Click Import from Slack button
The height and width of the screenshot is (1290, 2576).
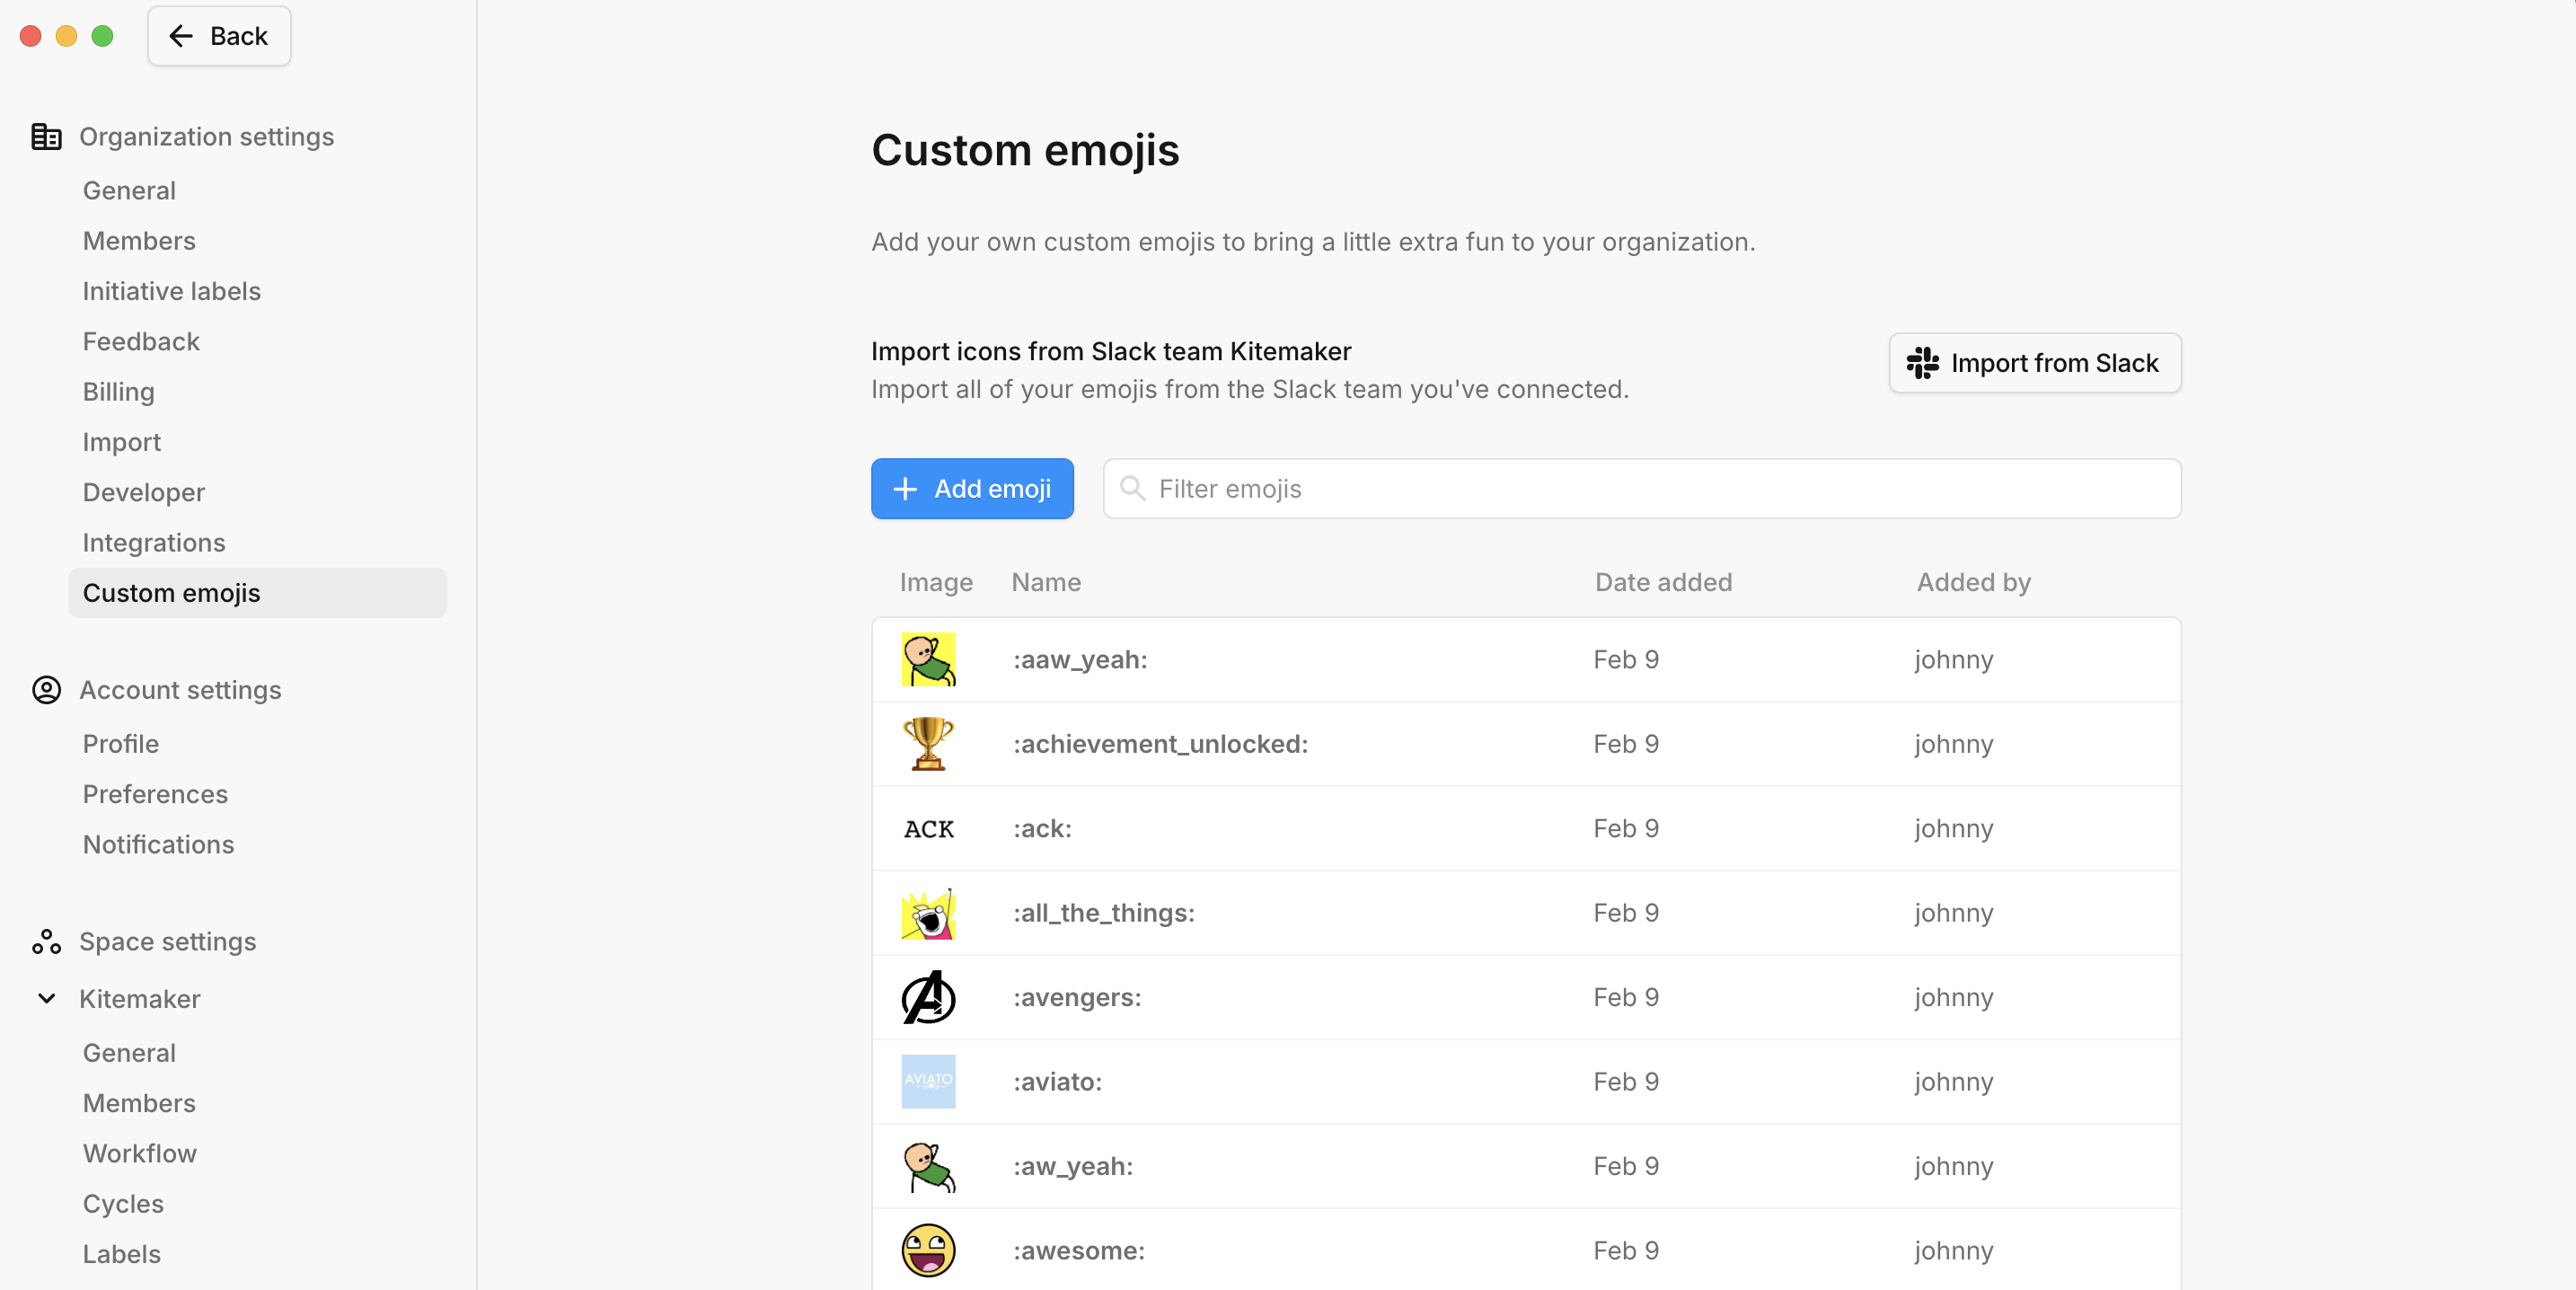pos(2034,363)
